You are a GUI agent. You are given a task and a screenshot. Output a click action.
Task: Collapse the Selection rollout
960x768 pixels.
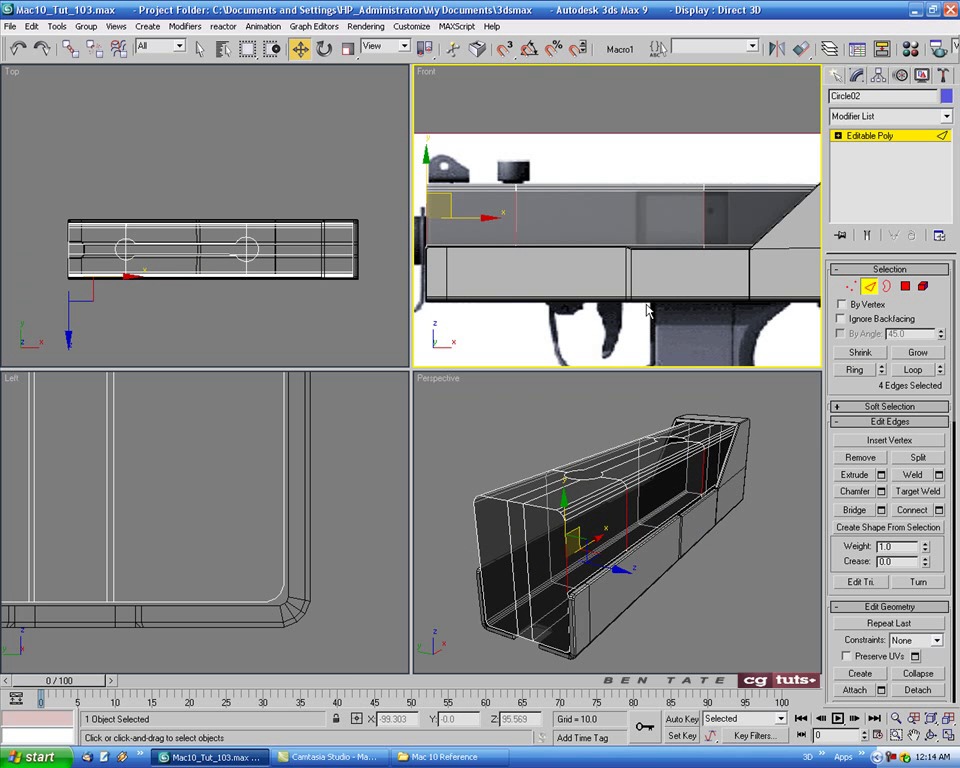pyautogui.click(x=890, y=269)
